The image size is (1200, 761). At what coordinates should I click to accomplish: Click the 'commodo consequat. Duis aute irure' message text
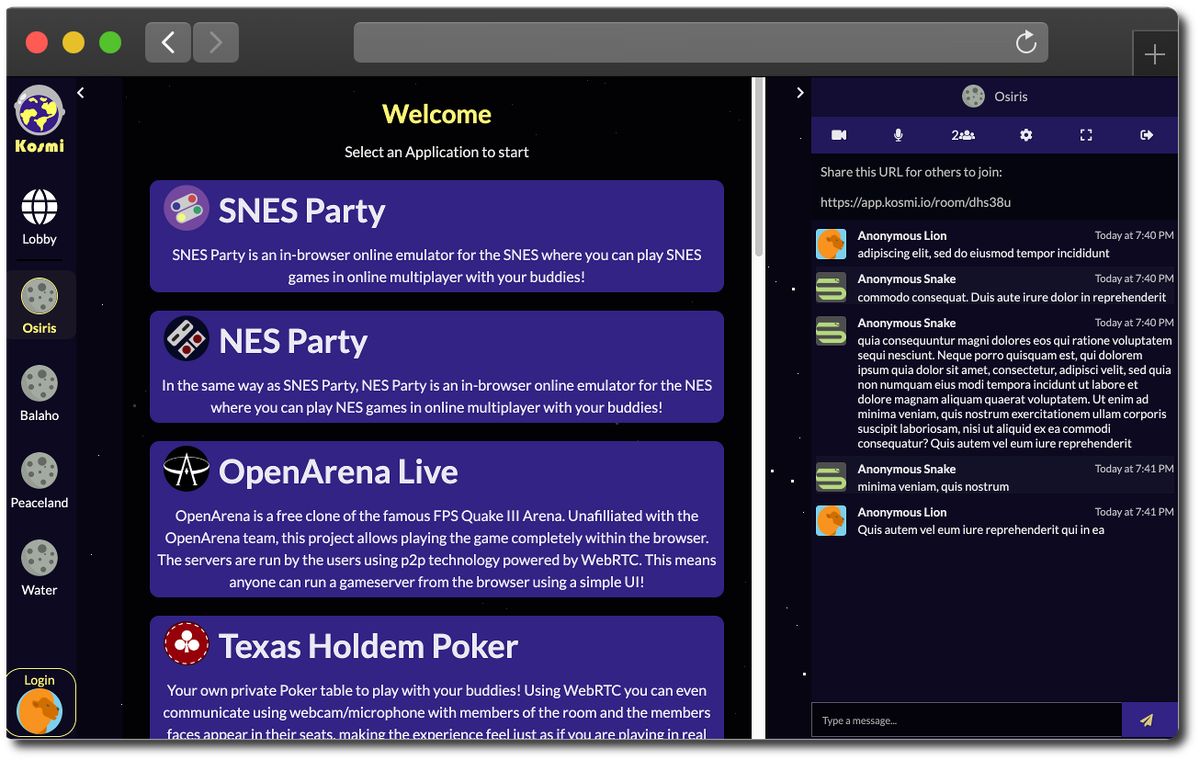(1012, 297)
